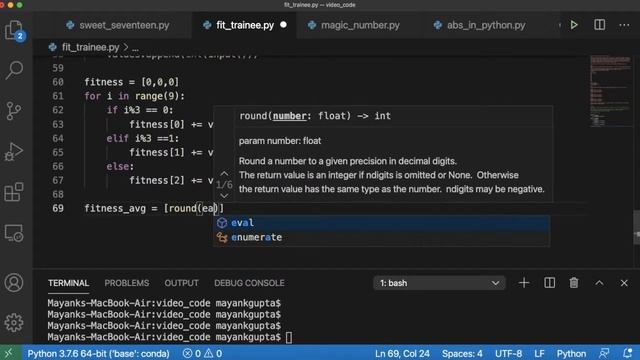Click fit_trainee.py in the breadcrumb
The image size is (640, 360).
pyautogui.click(x=90, y=47)
